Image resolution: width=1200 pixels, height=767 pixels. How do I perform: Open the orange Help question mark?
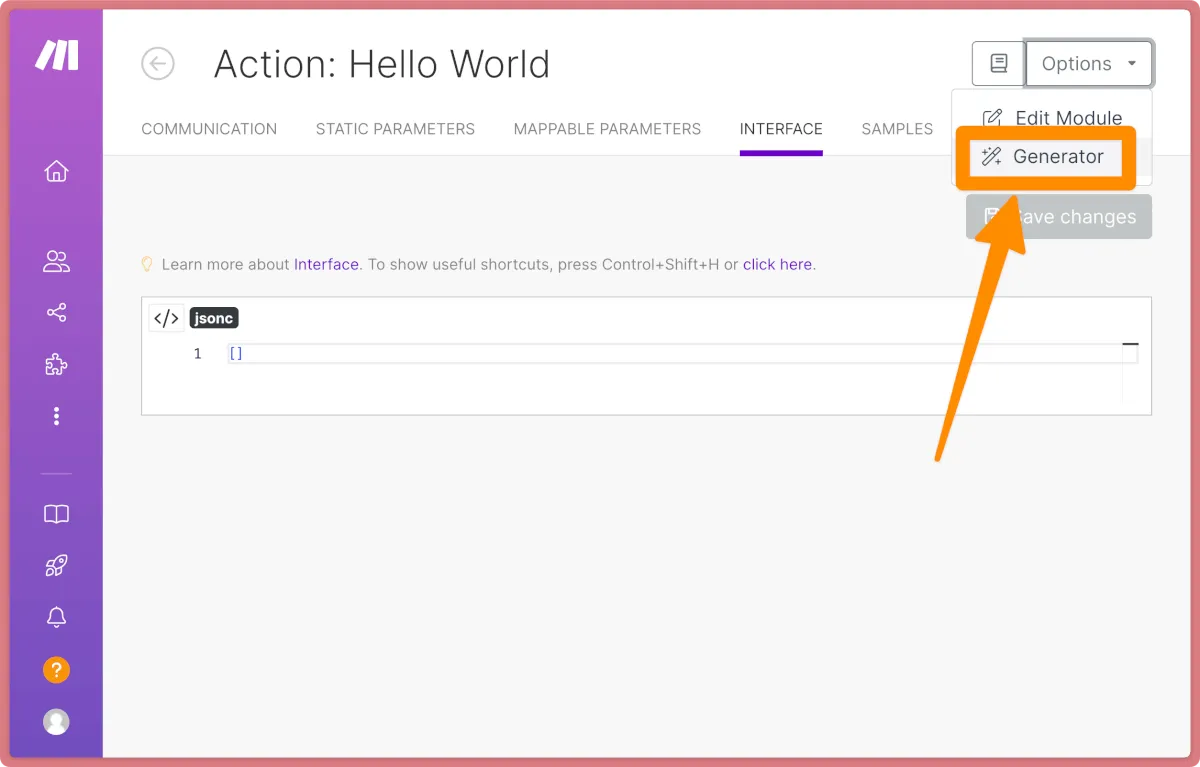coord(57,670)
